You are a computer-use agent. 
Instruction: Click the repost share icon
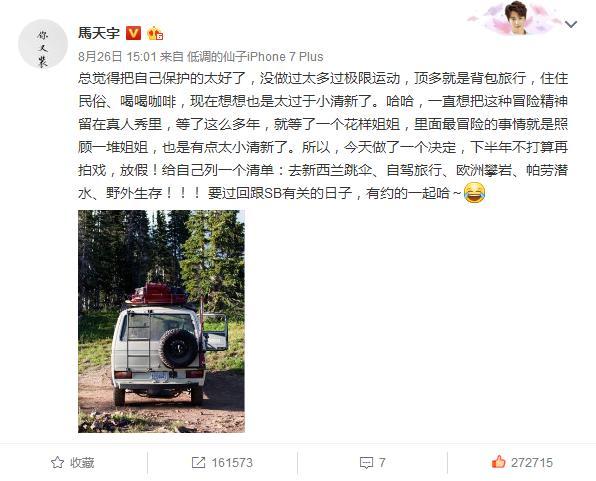point(198,463)
